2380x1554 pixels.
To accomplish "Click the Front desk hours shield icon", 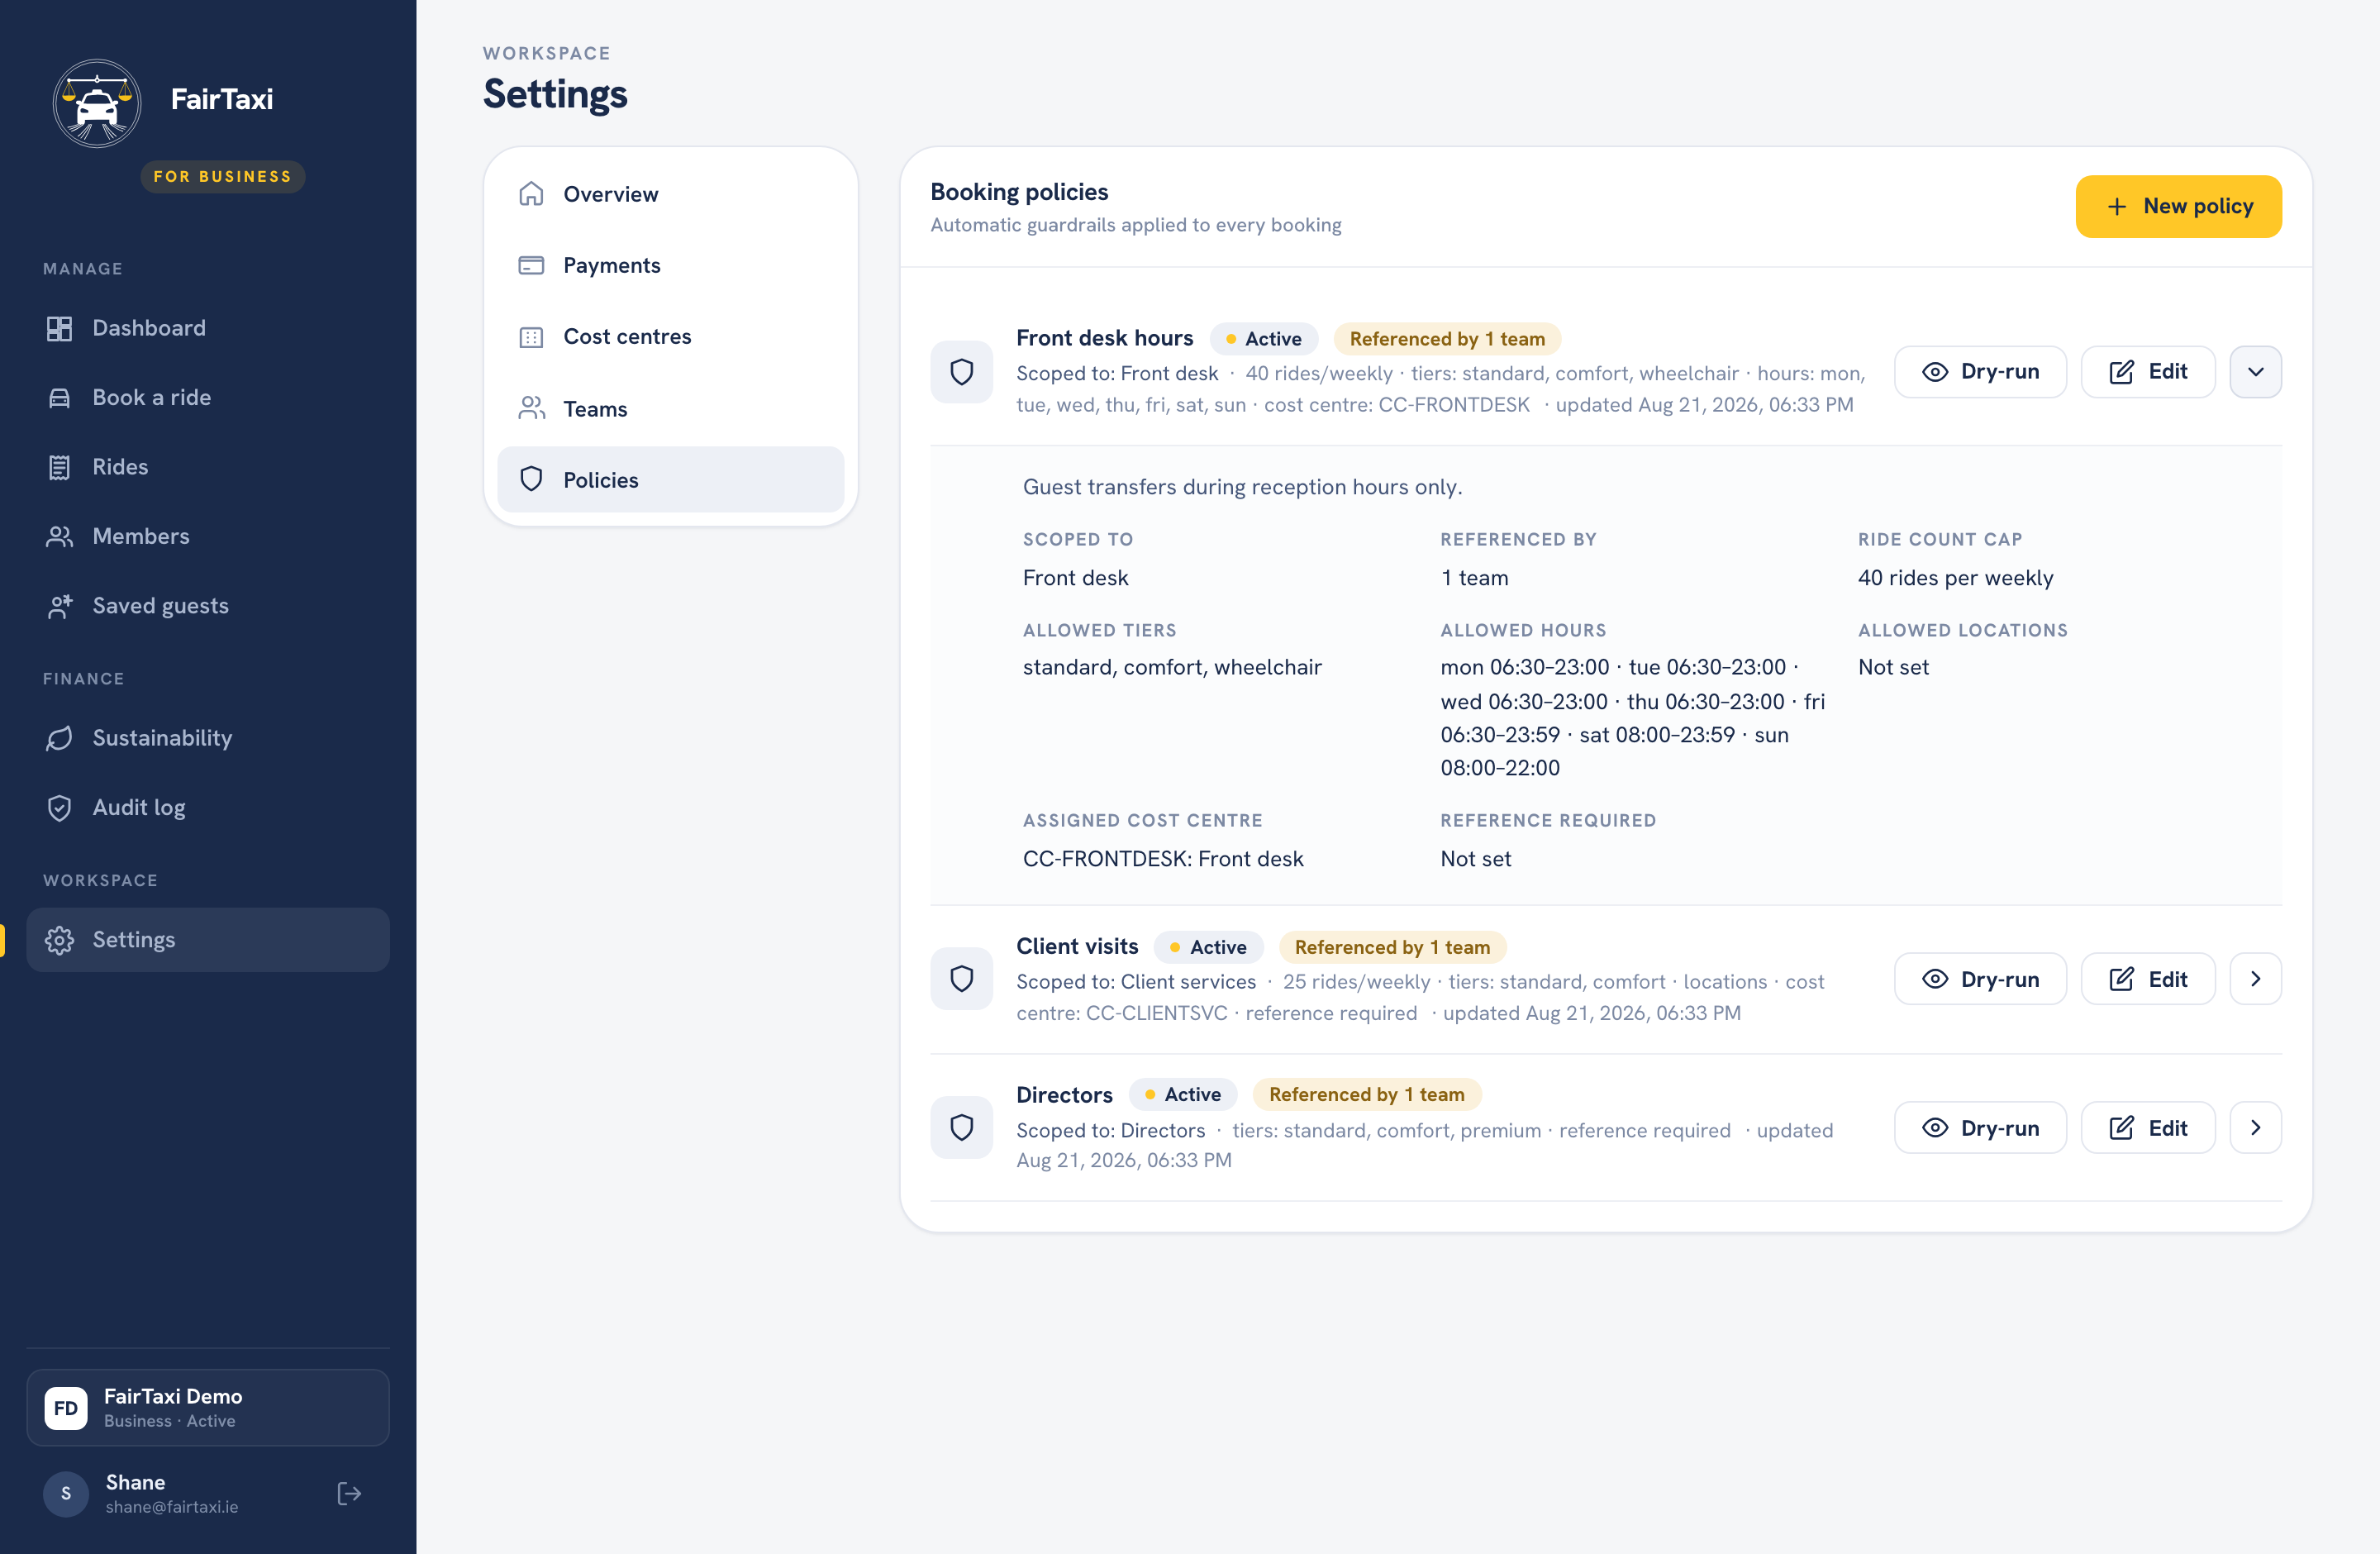I will (961, 372).
